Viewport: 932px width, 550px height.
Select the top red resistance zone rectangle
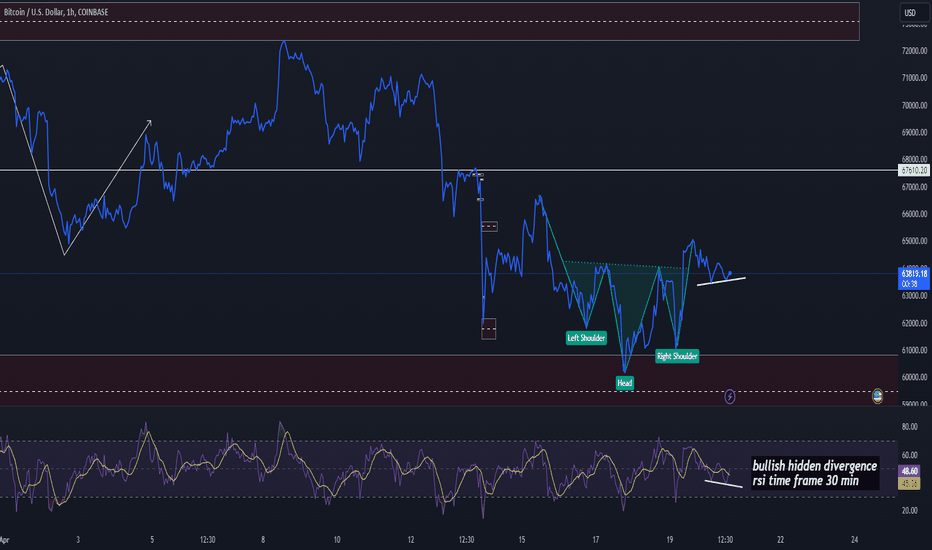pos(430,22)
